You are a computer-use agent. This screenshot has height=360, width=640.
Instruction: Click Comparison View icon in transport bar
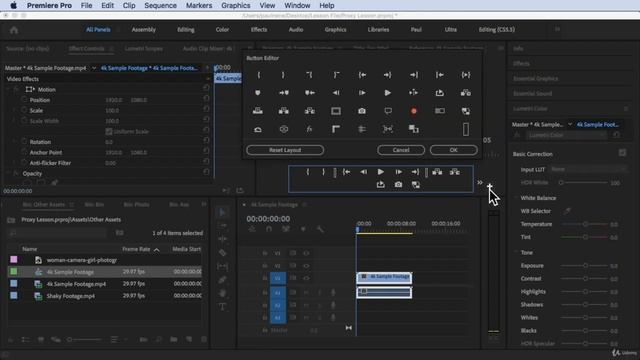[x=416, y=185]
